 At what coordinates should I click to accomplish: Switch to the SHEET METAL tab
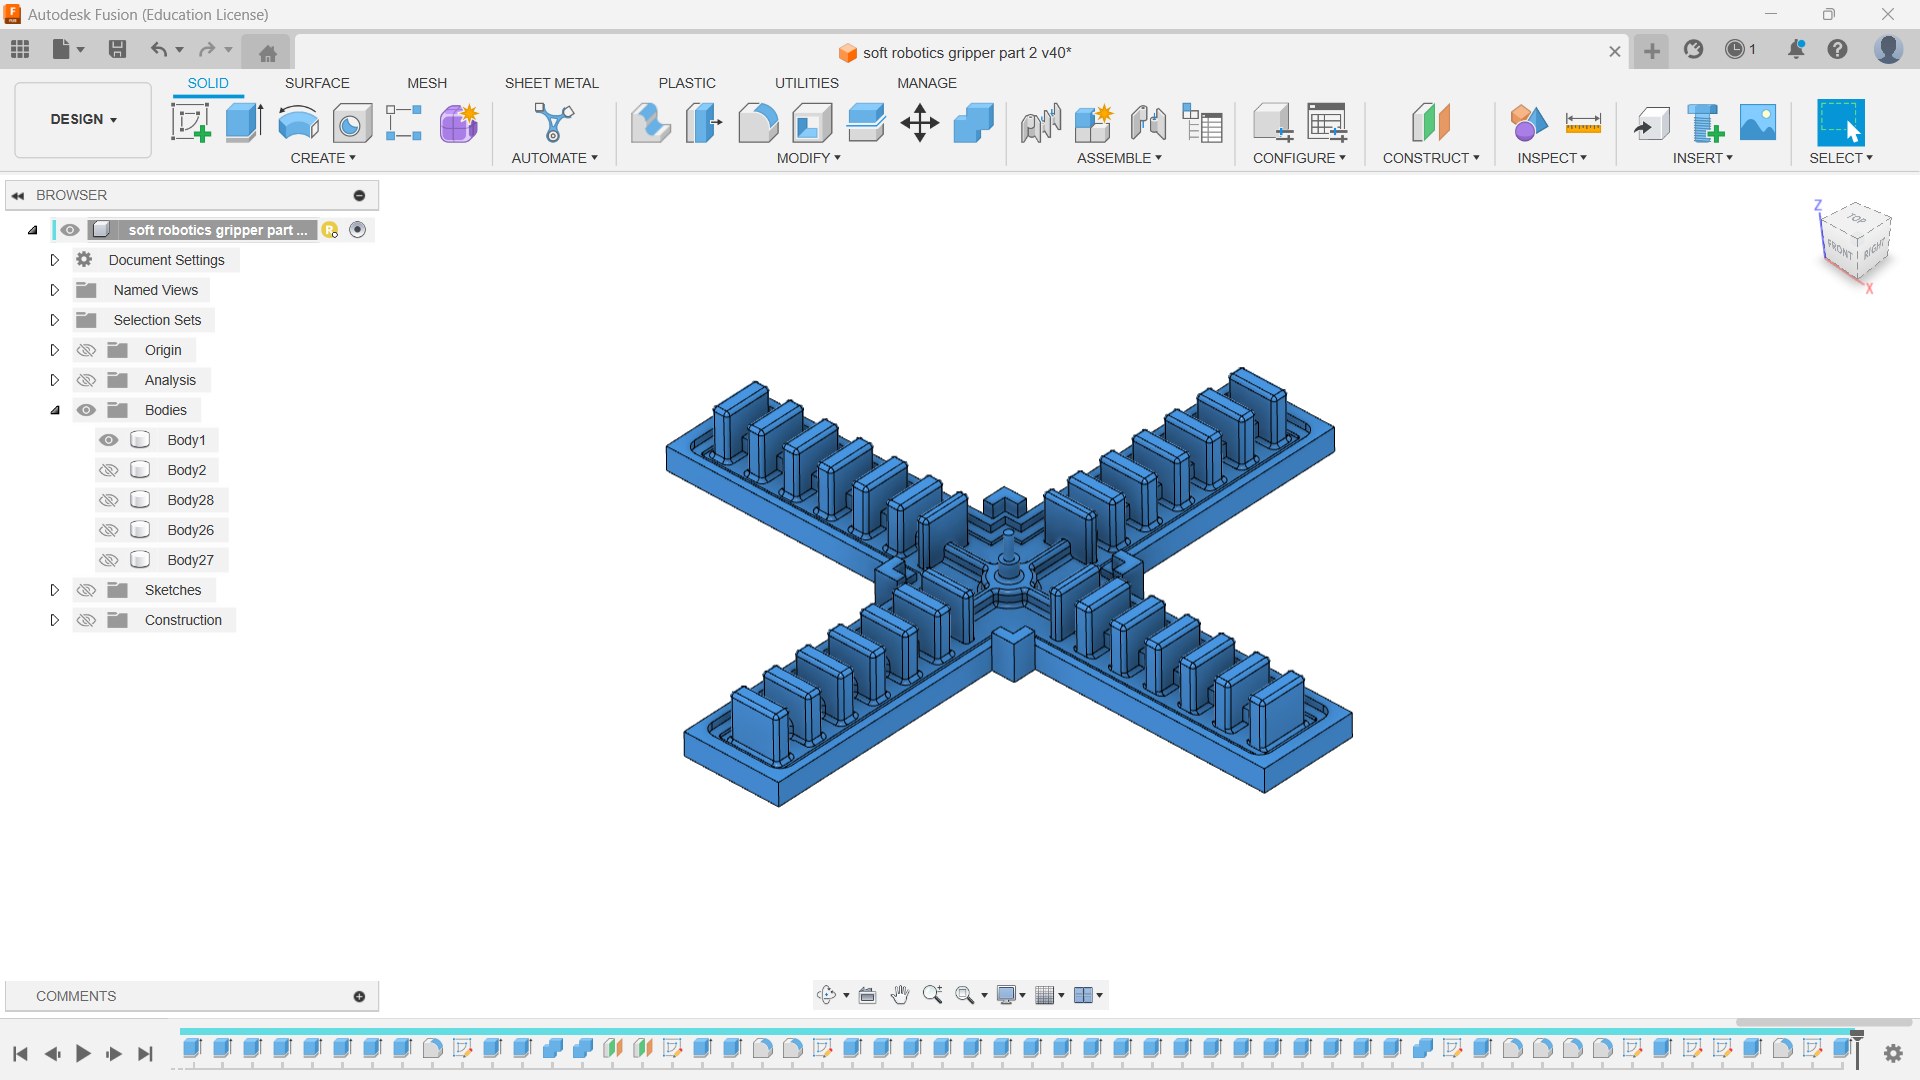(x=551, y=83)
